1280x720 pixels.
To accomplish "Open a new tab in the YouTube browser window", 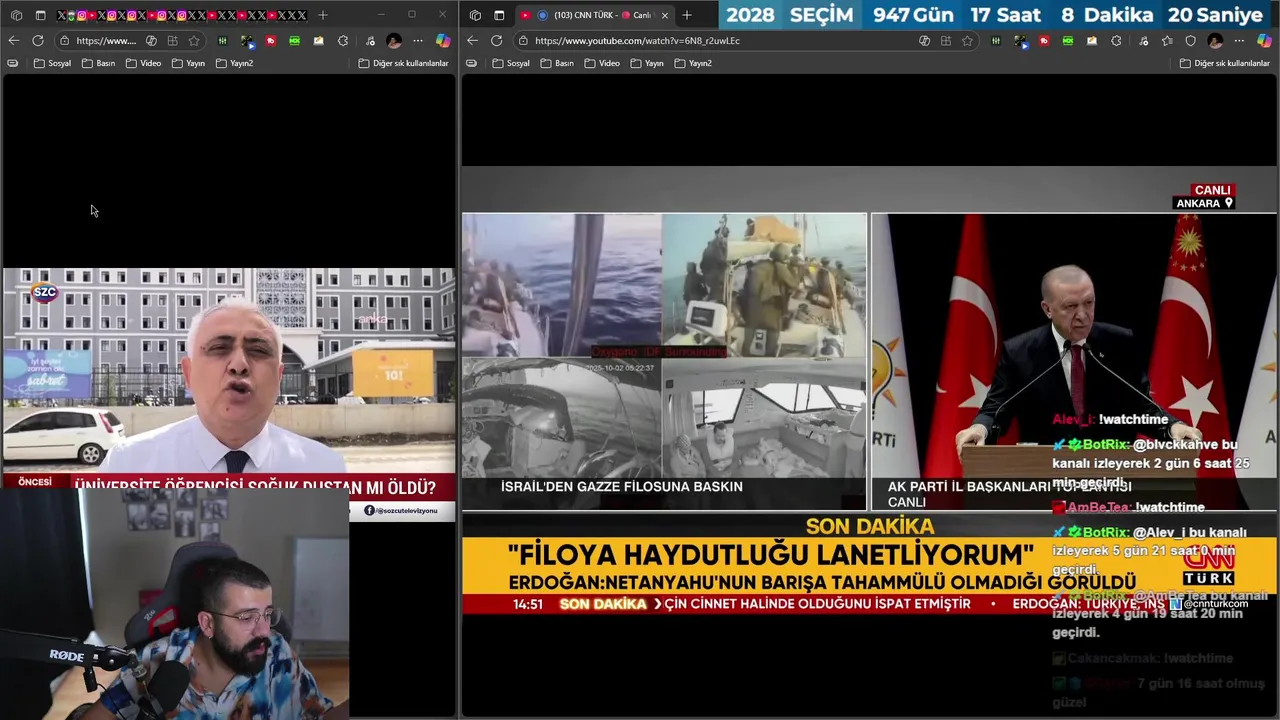I will coord(687,15).
